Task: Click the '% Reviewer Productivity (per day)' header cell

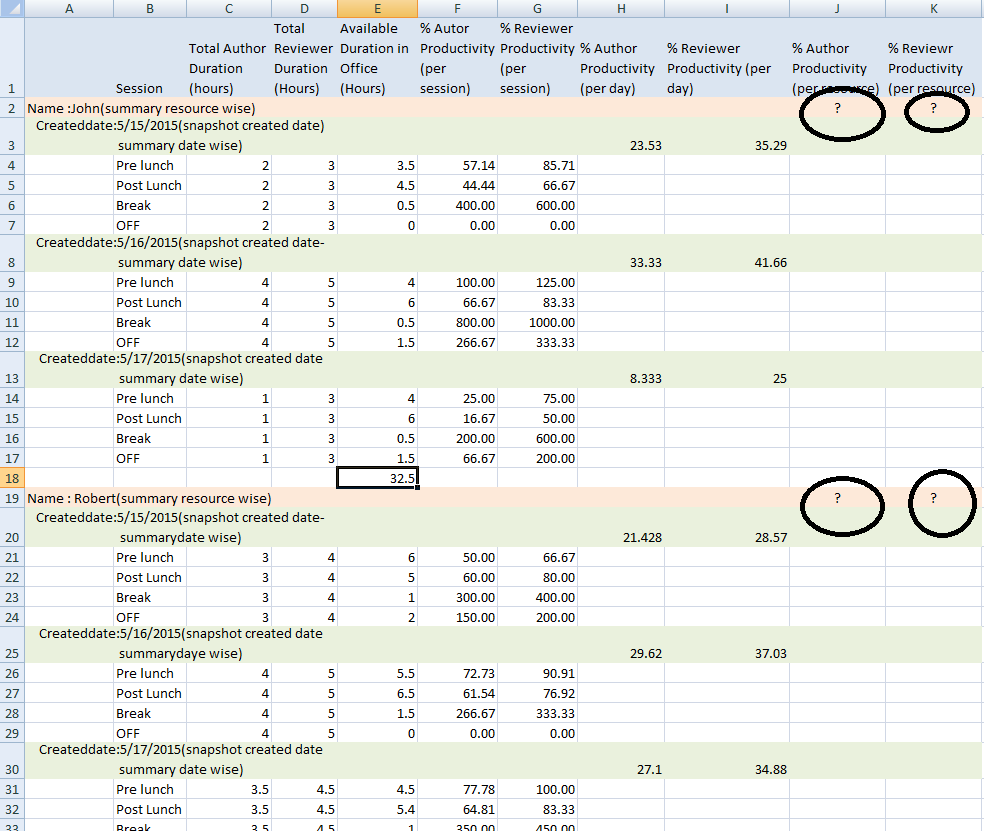Action: point(726,68)
